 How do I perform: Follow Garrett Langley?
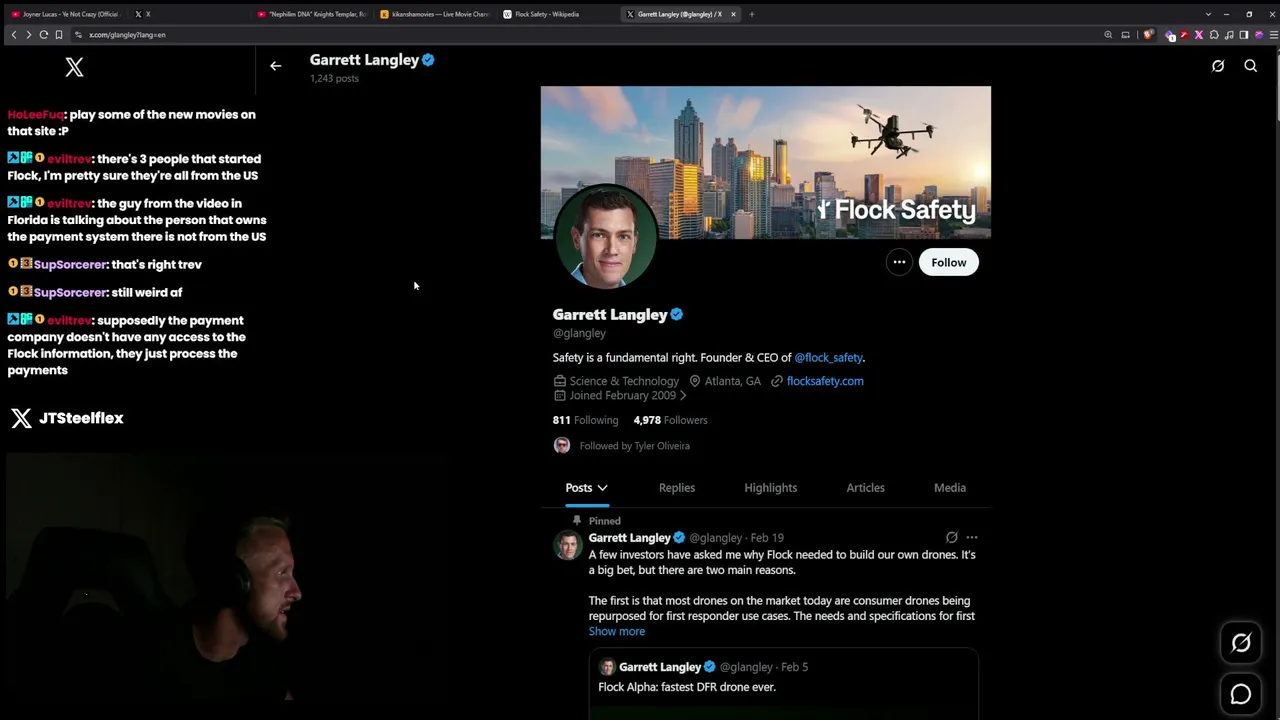[x=948, y=262]
